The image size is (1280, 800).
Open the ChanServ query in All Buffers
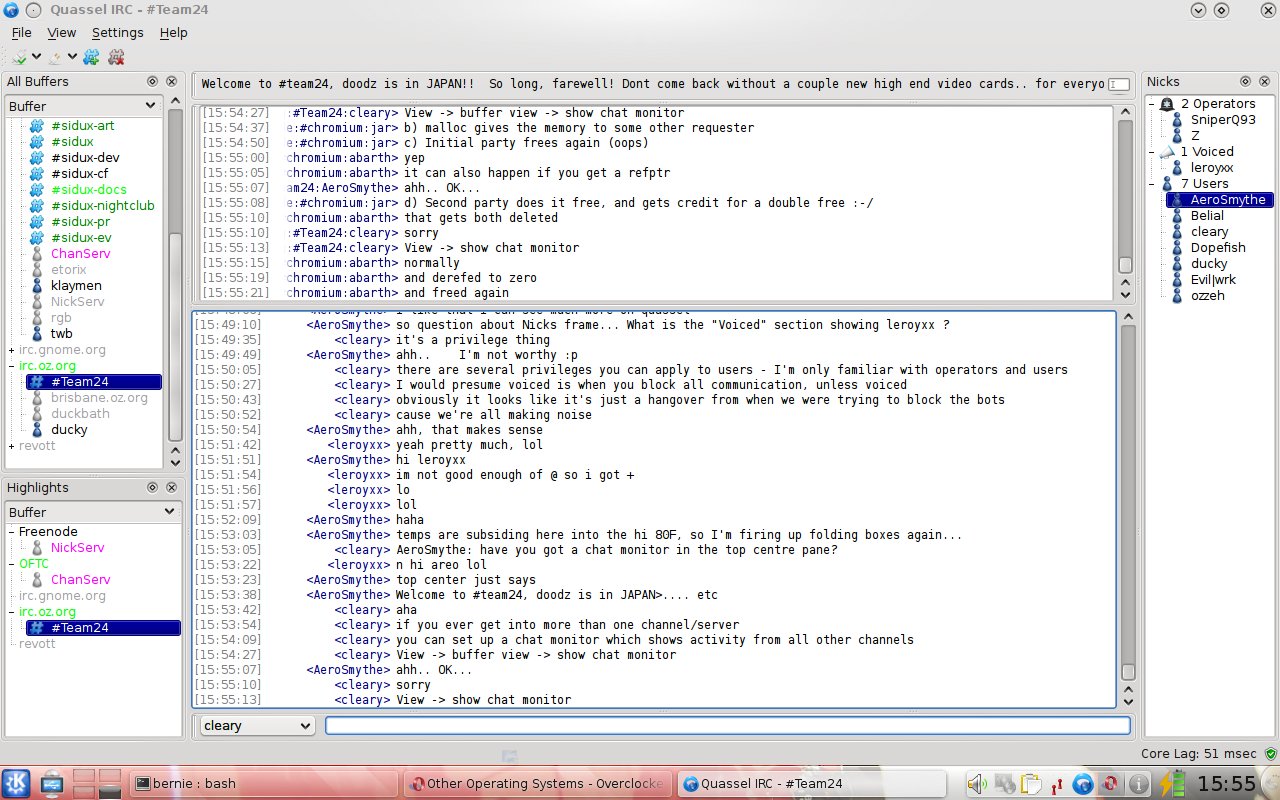(80, 254)
